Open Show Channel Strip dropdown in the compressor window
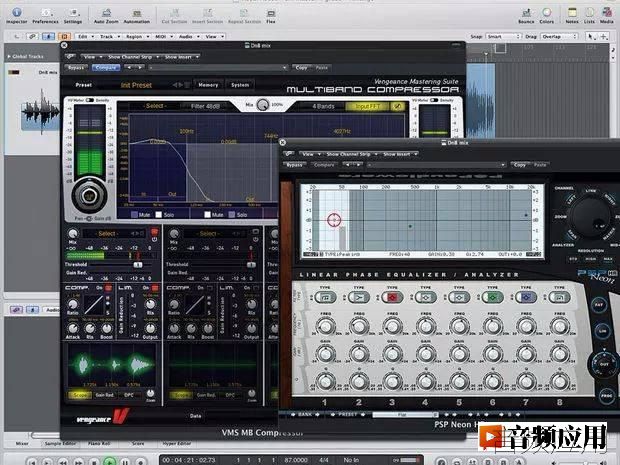 133,57
